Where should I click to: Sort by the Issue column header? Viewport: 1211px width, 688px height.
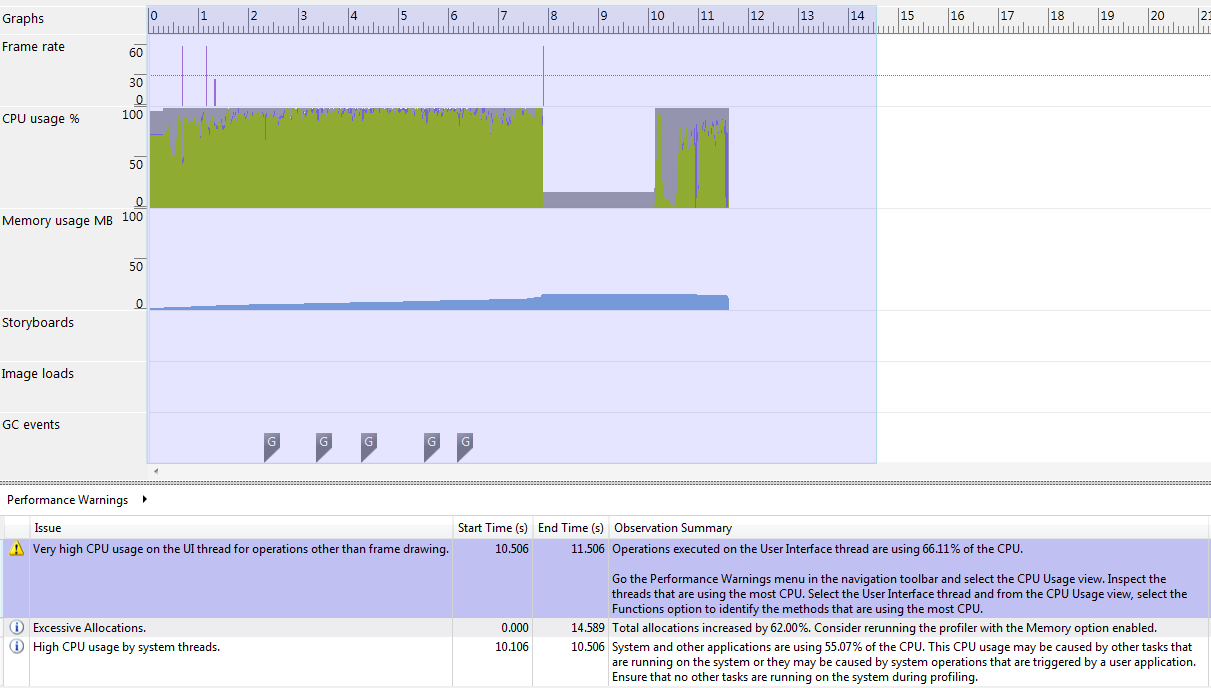[241, 528]
